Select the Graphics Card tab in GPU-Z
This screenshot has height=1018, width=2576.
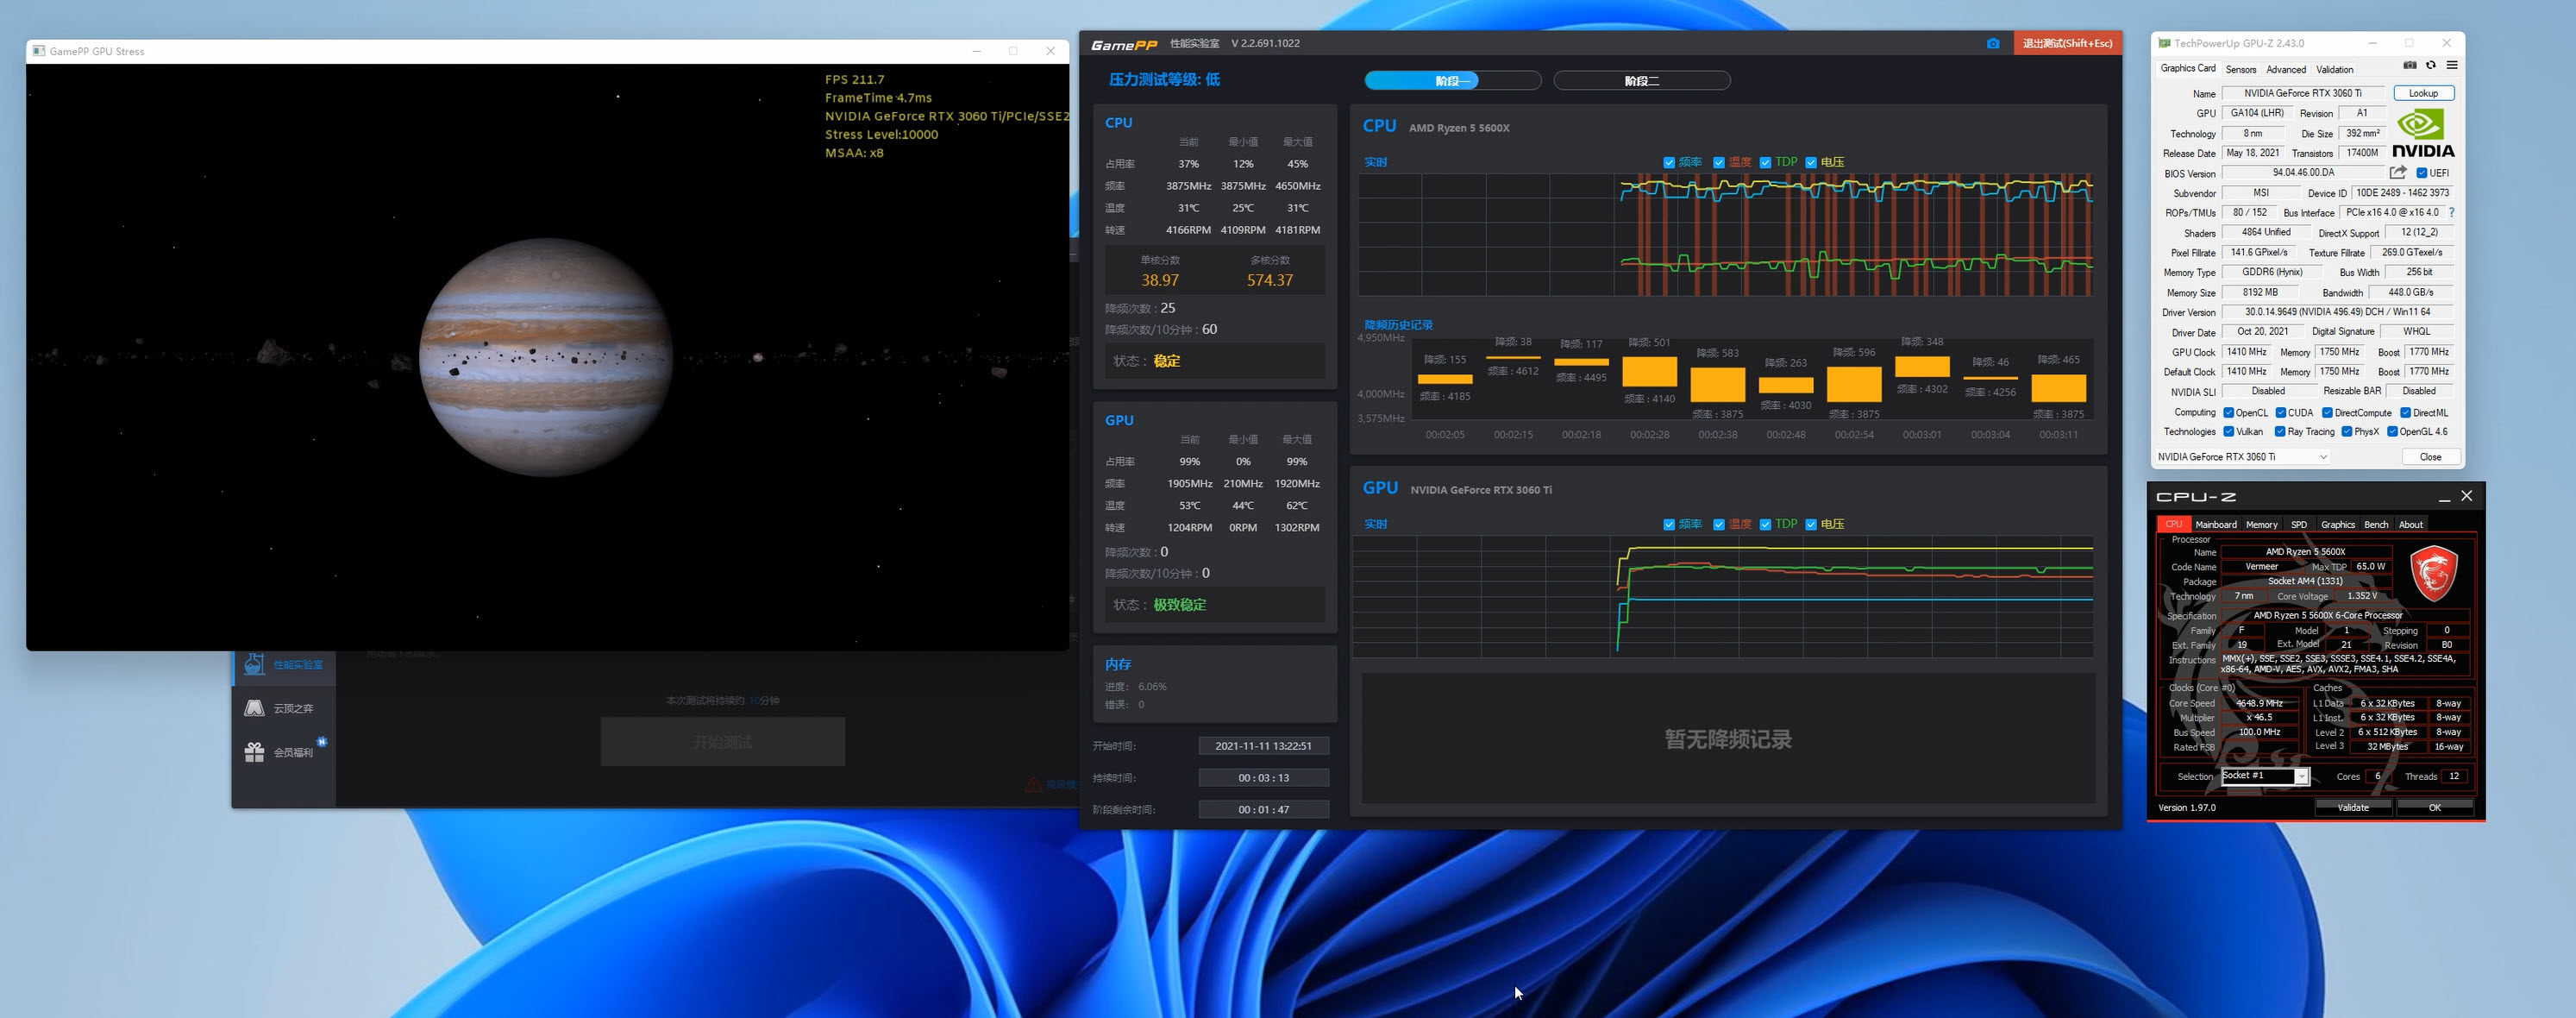coord(2188,68)
